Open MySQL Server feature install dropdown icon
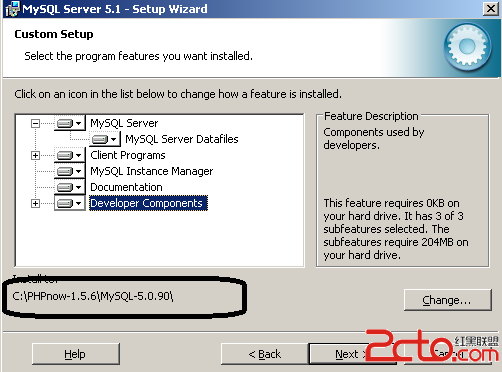The image size is (502, 372). coord(69,123)
